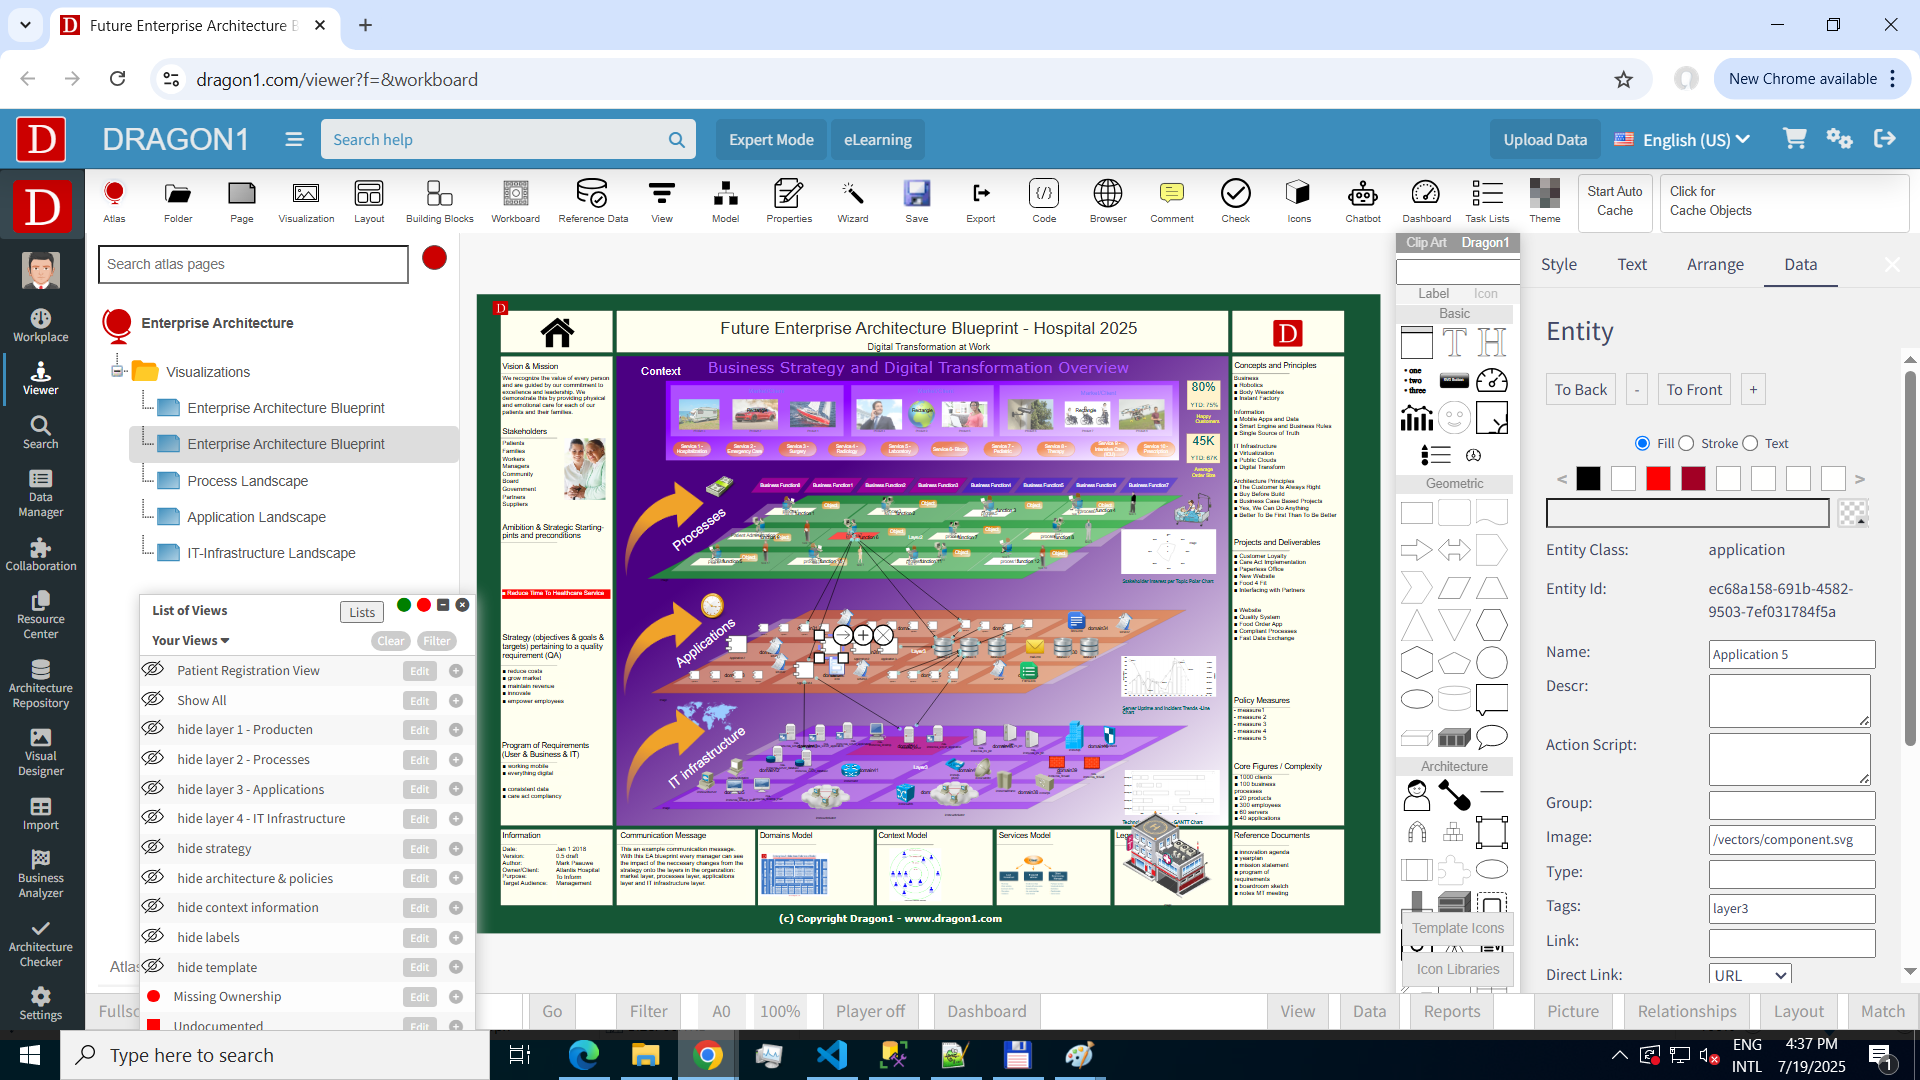
Task: Expand plus for hide template view
Action: pos(456,967)
